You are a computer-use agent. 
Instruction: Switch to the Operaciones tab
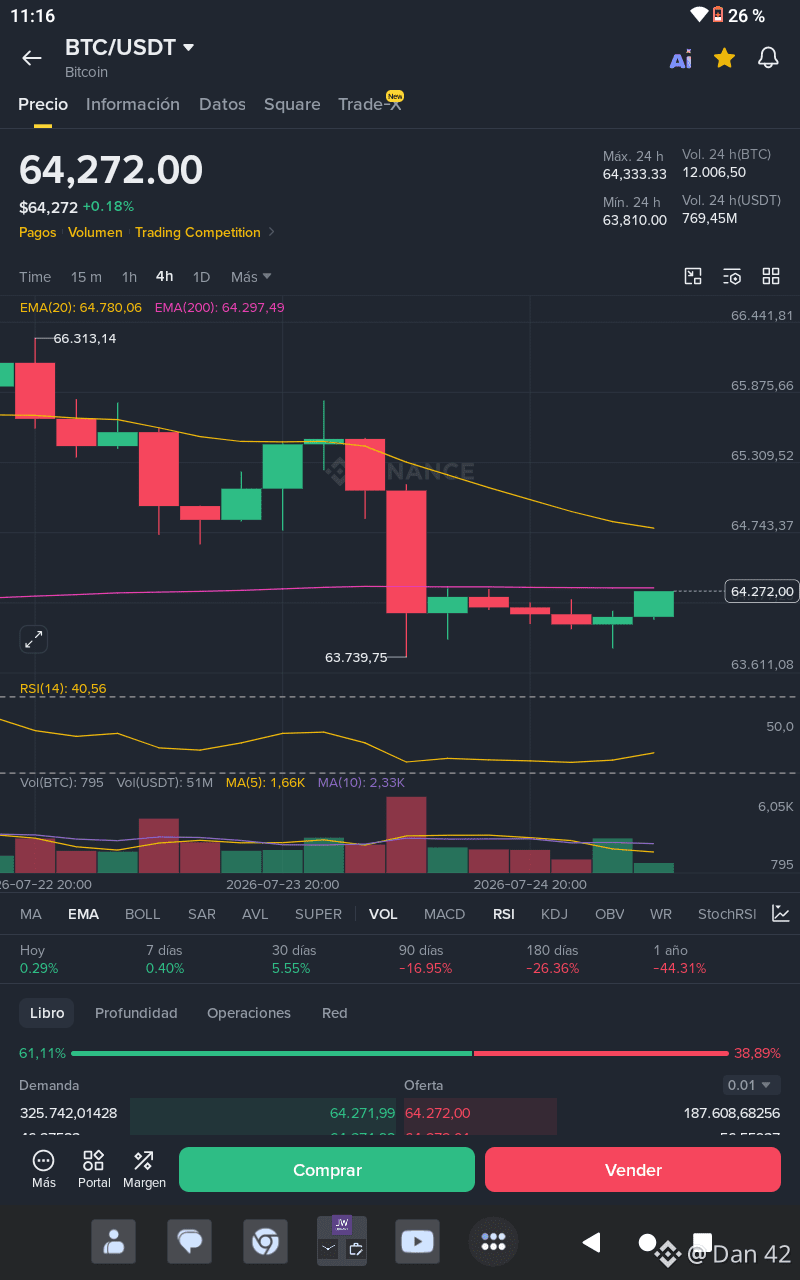[249, 1013]
